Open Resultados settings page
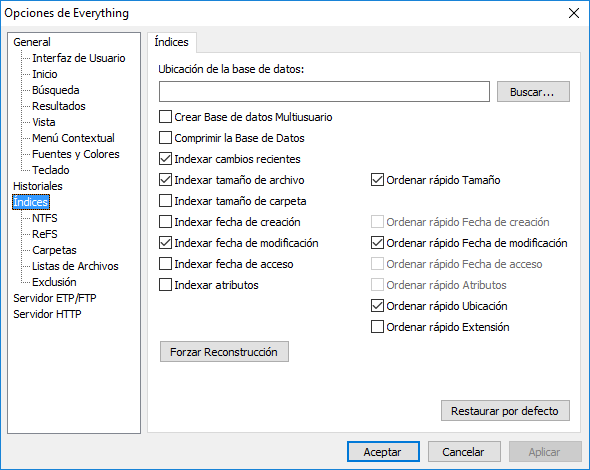The height and width of the screenshot is (470, 590). [x=59, y=106]
